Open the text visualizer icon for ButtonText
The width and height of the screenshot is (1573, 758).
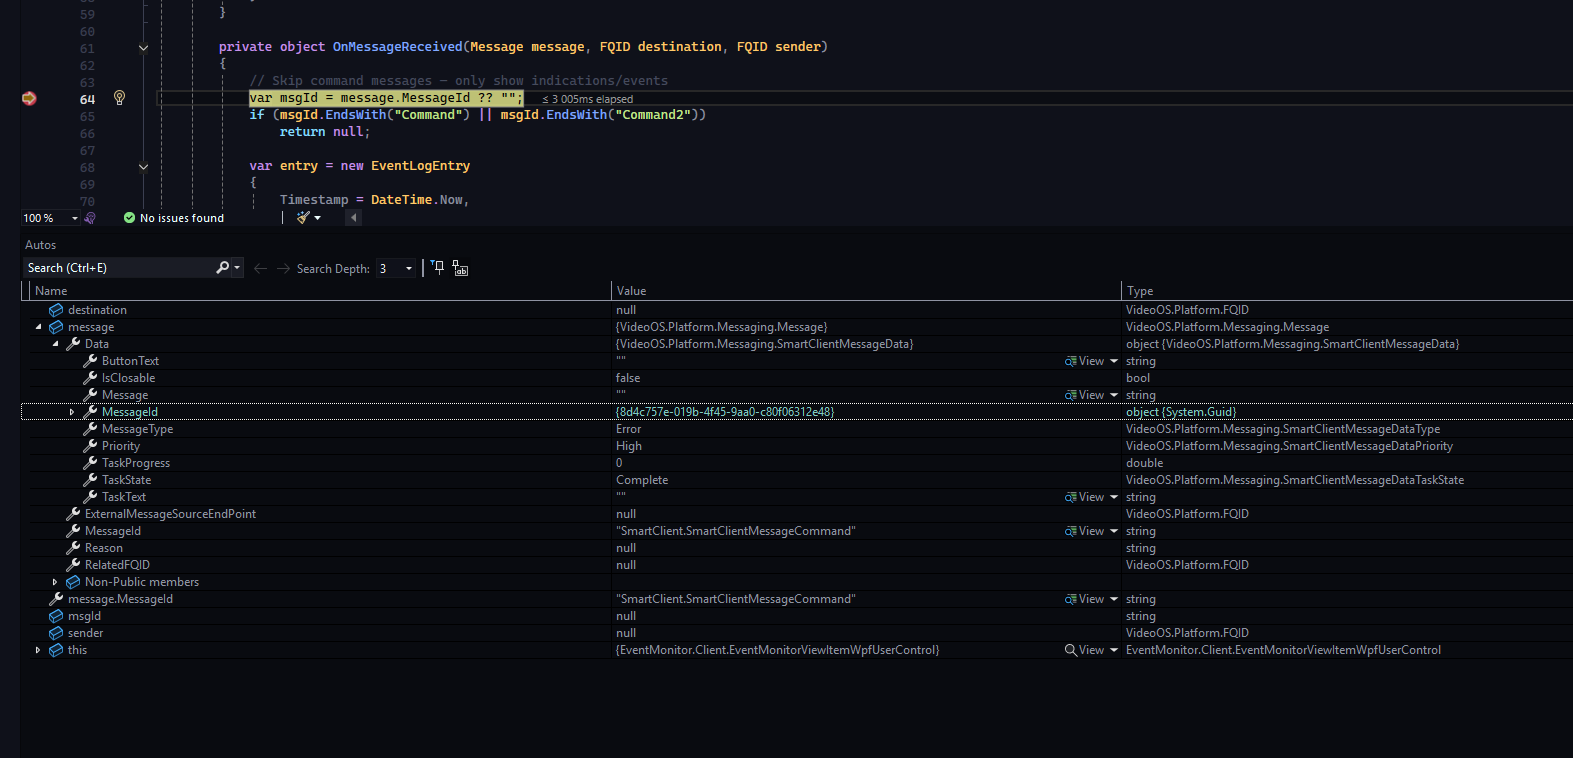coord(1070,361)
